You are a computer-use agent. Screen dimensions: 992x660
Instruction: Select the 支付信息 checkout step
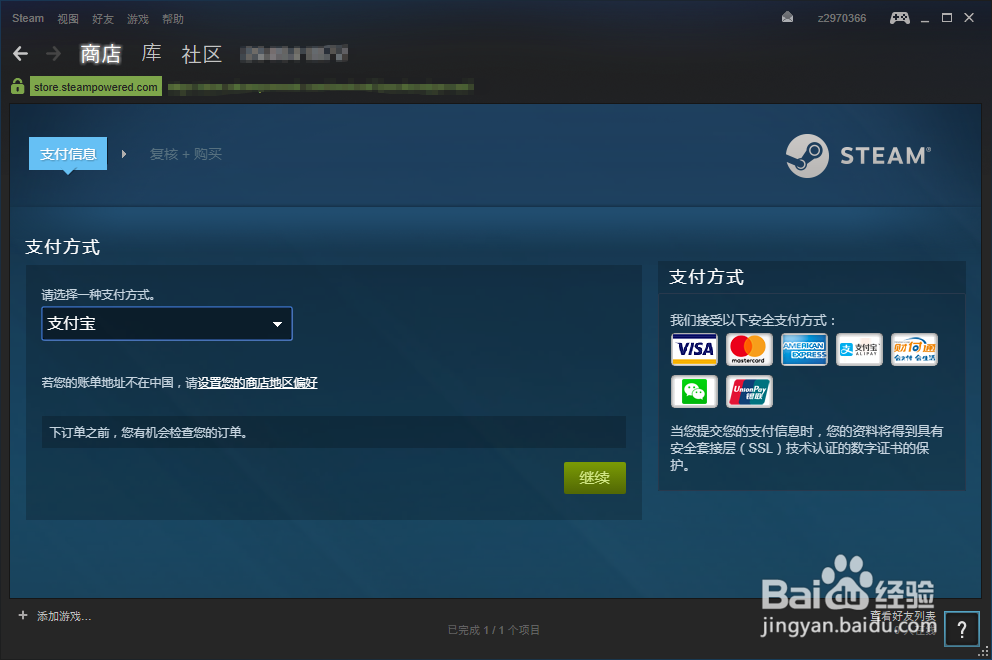[68, 154]
